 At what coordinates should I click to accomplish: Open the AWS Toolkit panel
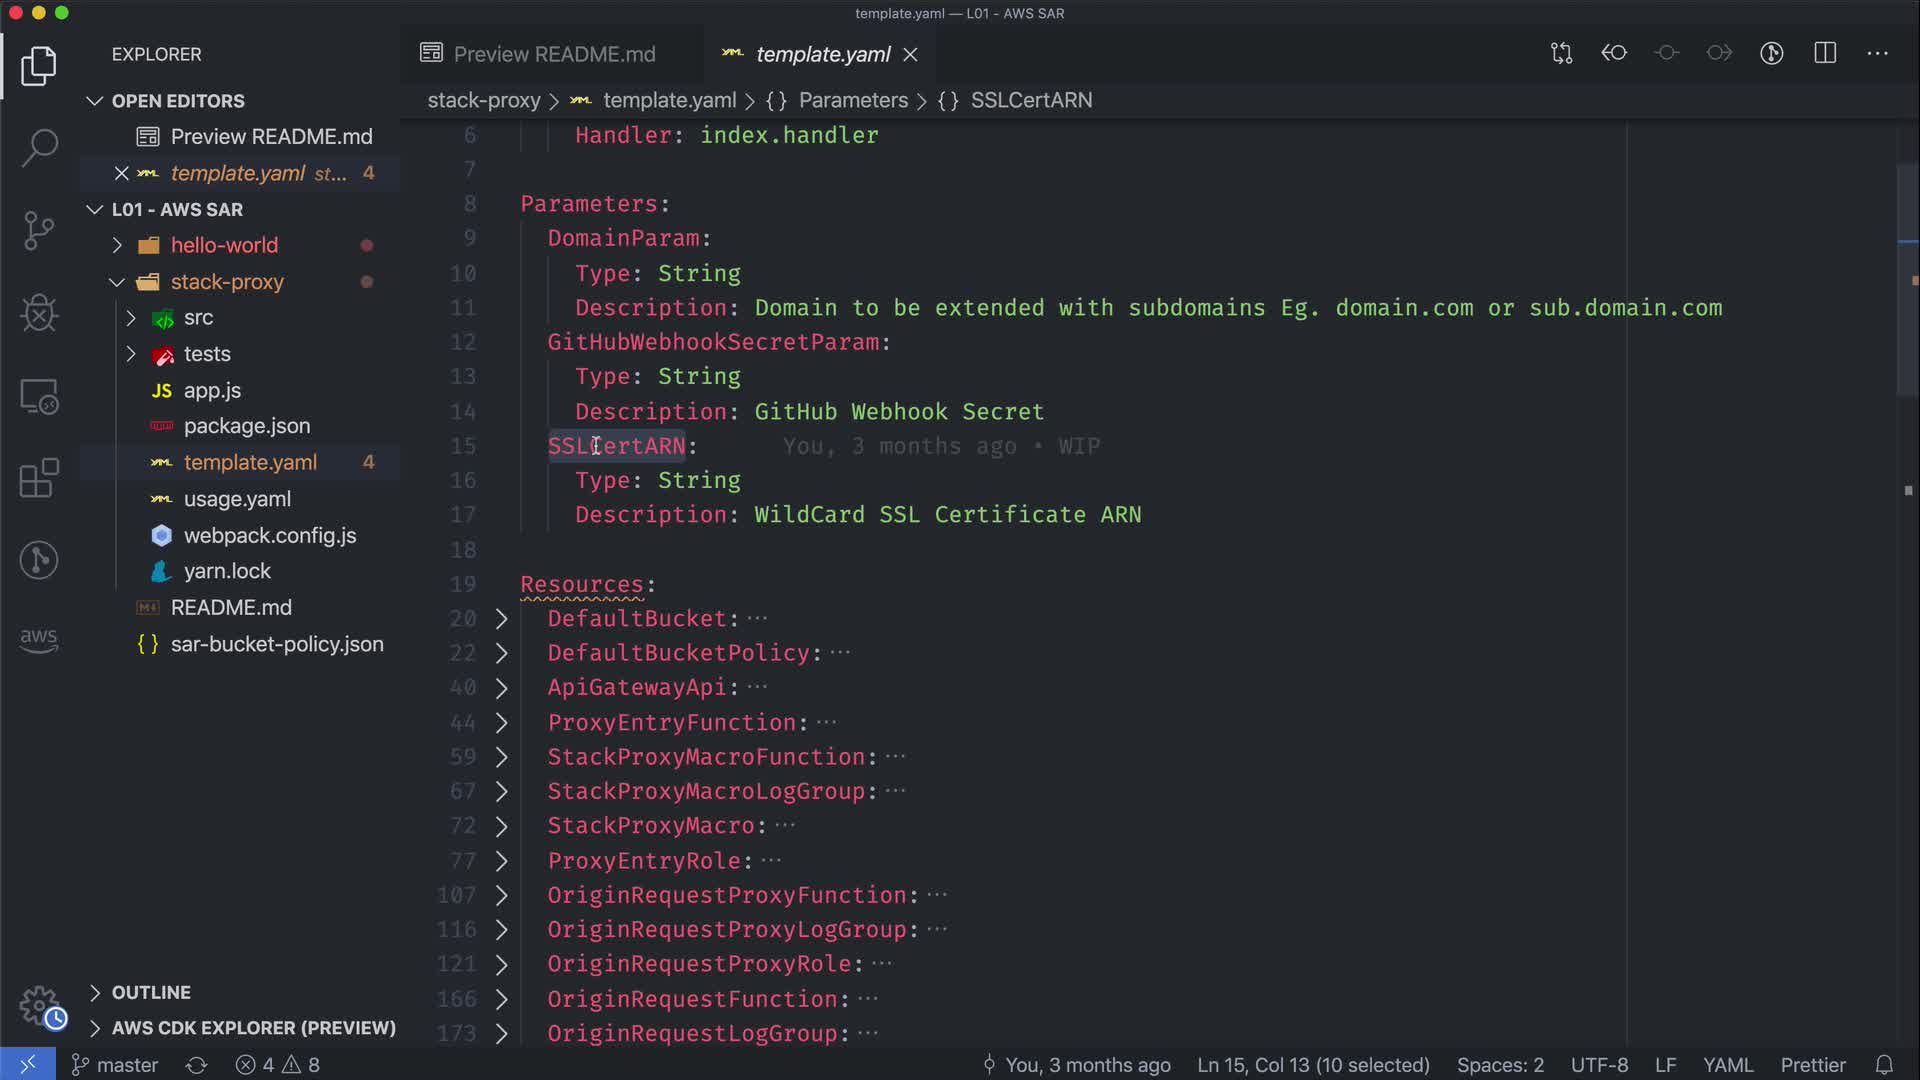point(39,640)
